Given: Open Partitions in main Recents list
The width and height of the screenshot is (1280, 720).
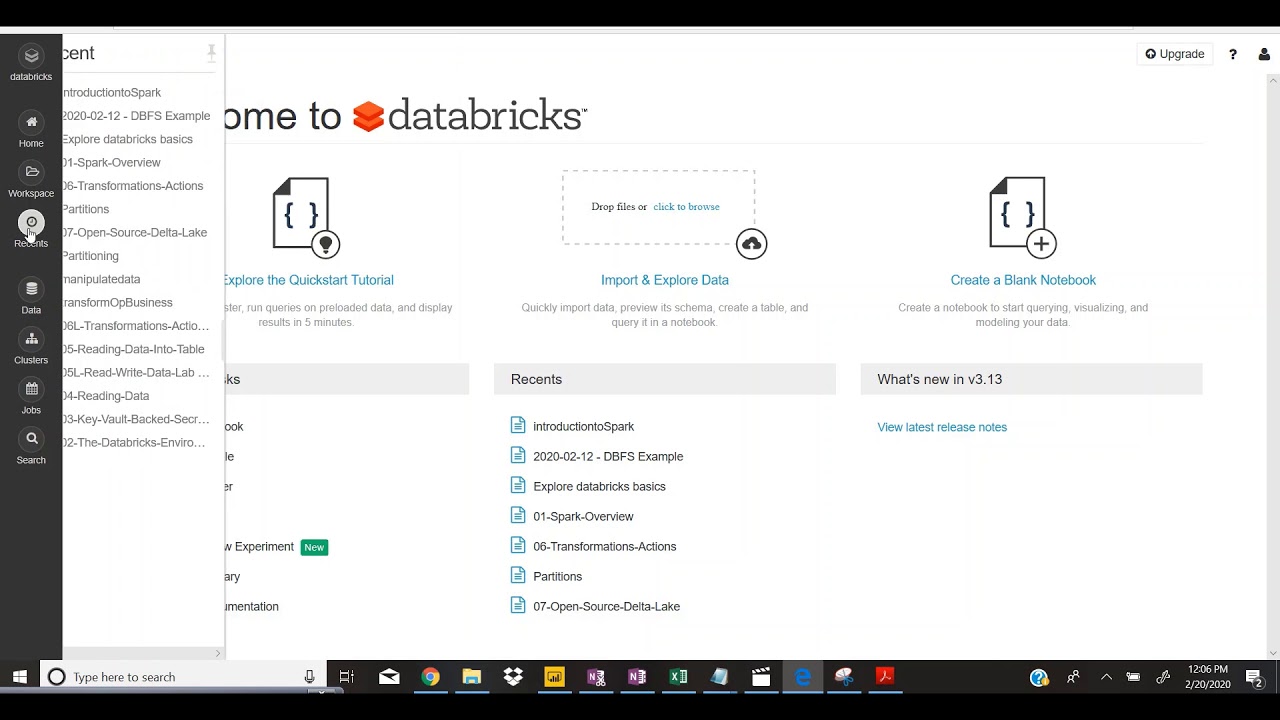Looking at the screenshot, I should coord(557,576).
